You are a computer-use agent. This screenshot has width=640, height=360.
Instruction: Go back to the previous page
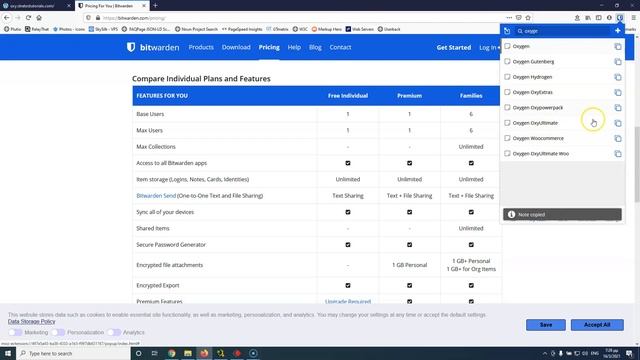[x=7, y=18]
